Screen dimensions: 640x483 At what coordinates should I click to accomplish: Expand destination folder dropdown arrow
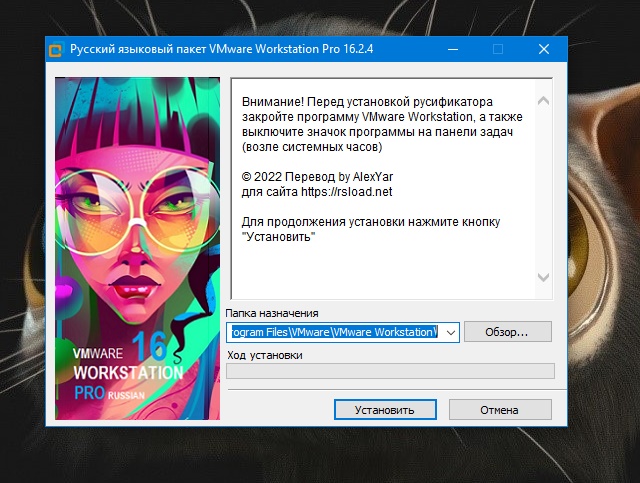pyautogui.click(x=451, y=332)
